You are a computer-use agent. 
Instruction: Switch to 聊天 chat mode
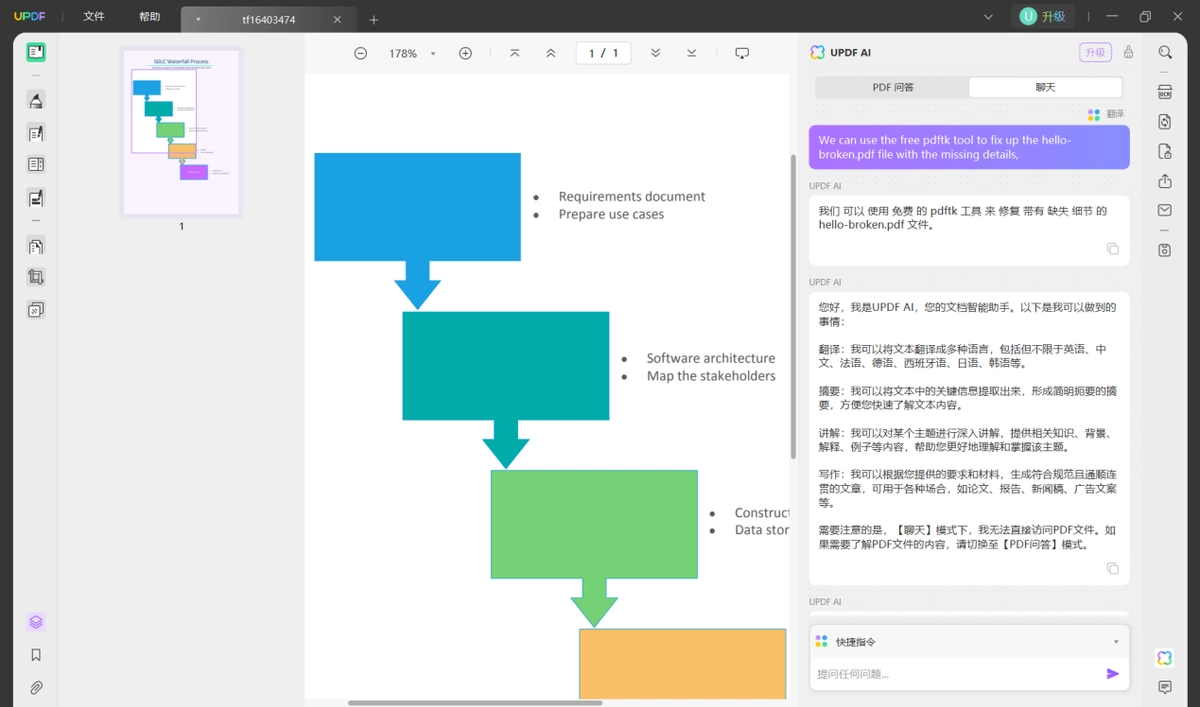click(1045, 87)
